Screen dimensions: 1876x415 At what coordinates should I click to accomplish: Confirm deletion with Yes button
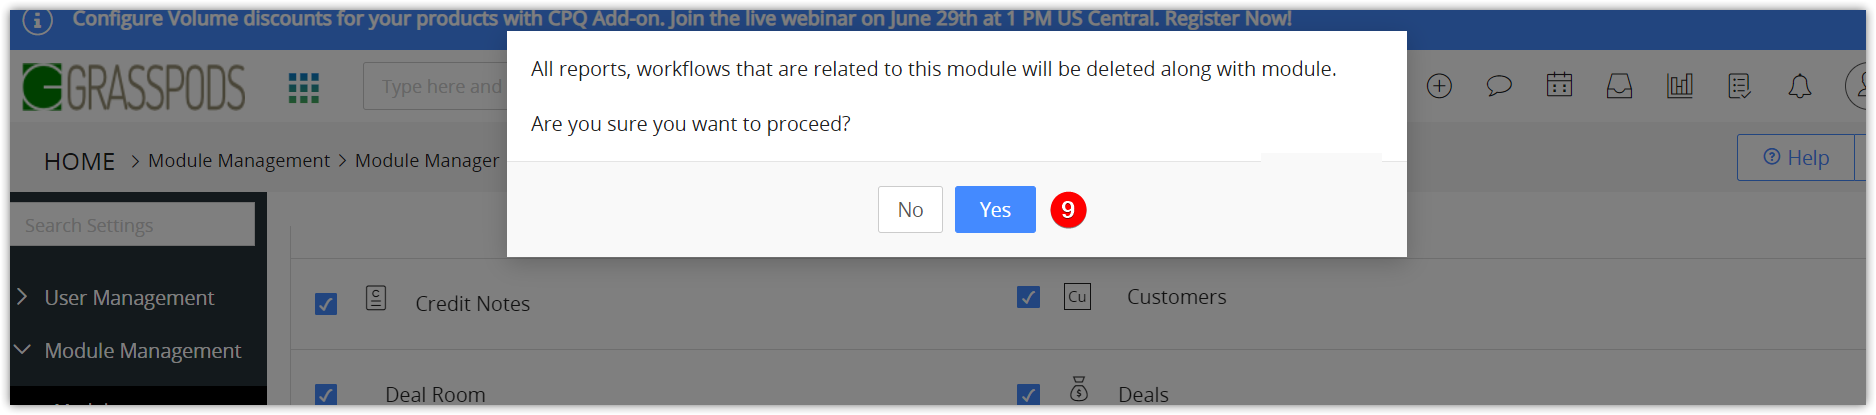point(995,210)
